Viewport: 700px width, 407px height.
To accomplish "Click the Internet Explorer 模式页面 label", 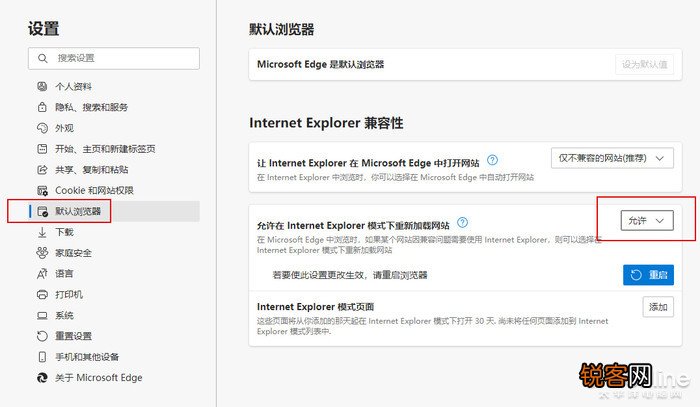I will pyautogui.click(x=316, y=307).
